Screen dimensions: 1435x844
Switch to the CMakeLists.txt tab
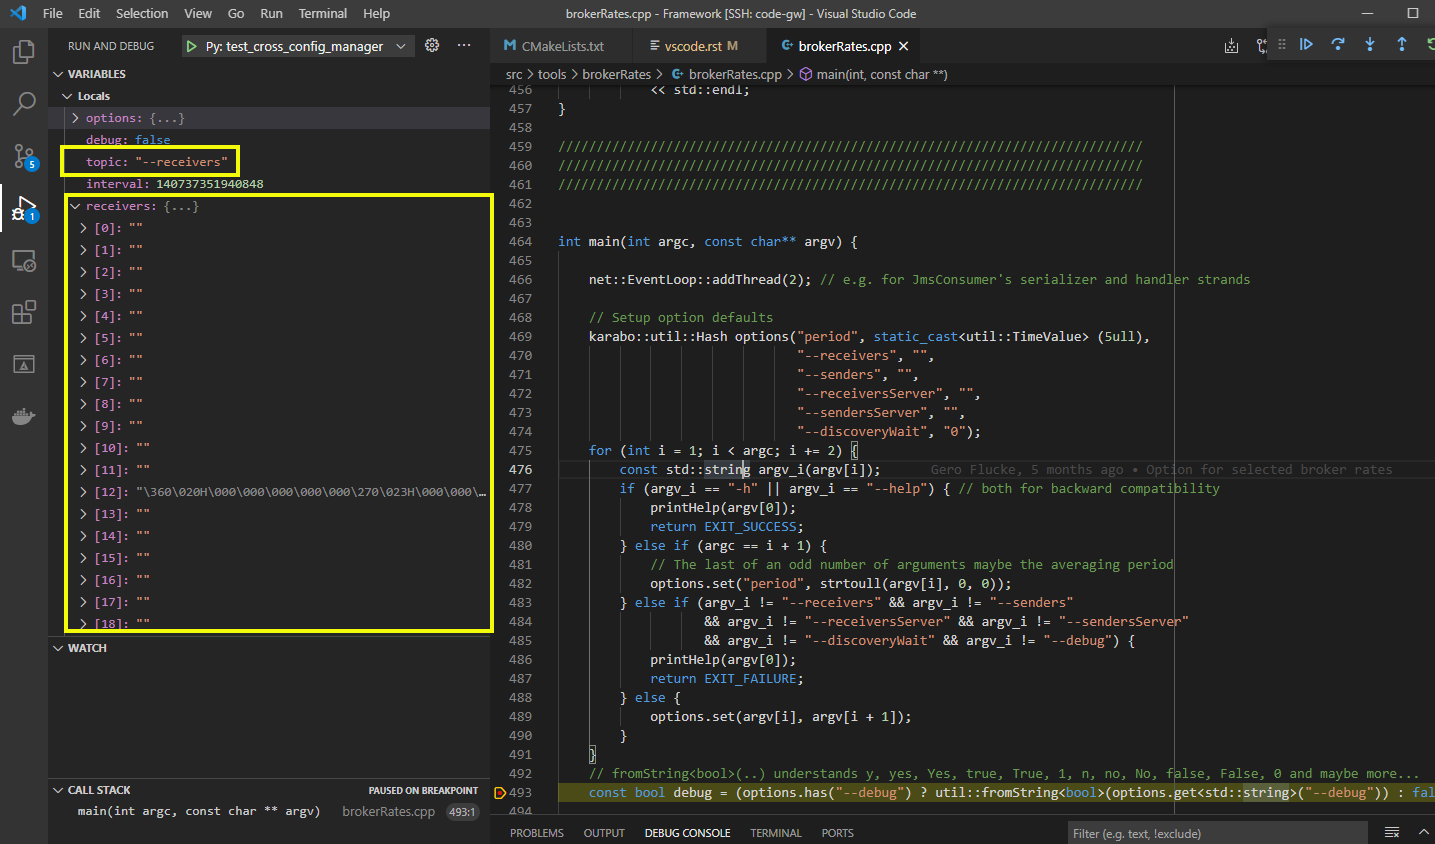pos(562,46)
